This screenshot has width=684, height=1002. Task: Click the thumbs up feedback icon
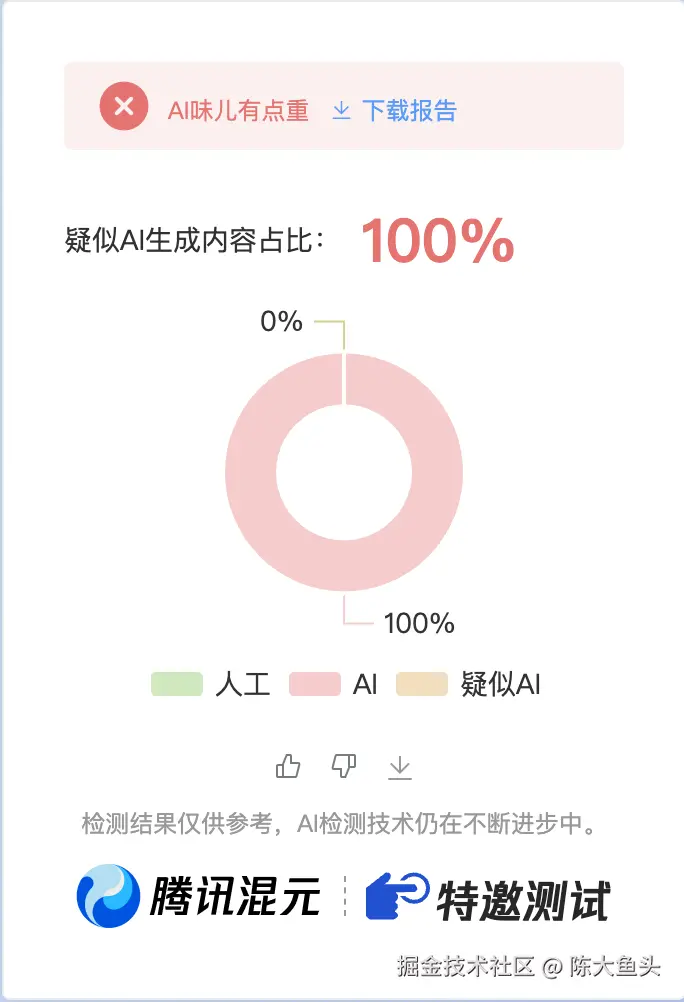click(288, 766)
